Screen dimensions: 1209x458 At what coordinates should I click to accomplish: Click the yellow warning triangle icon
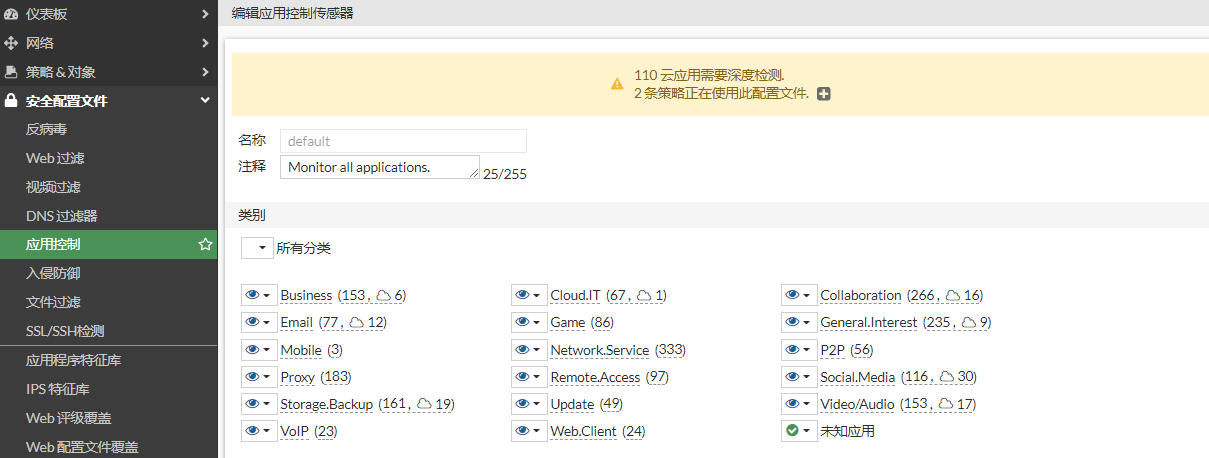tap(617, 85)
